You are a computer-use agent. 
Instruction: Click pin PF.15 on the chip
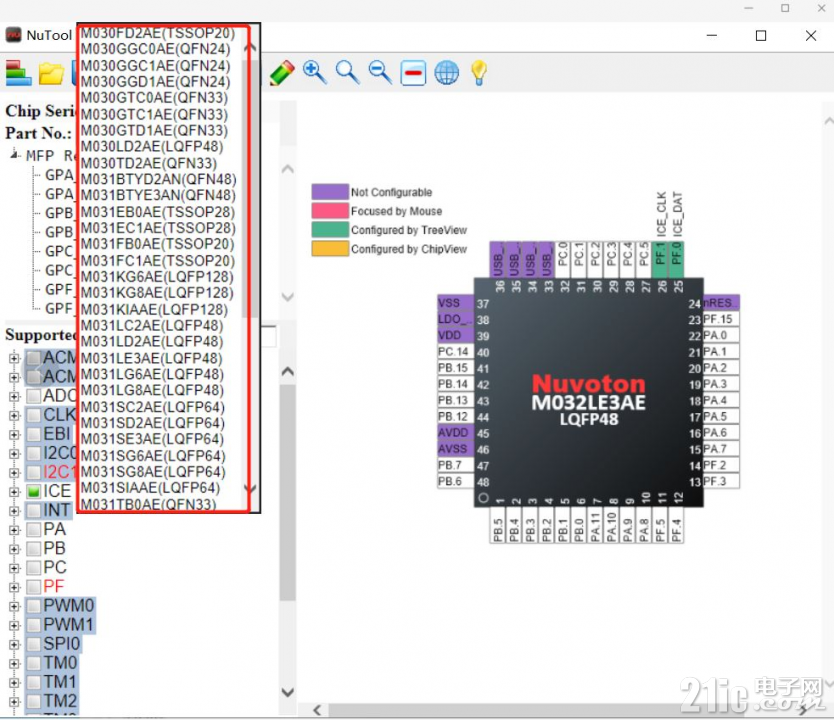721,319
